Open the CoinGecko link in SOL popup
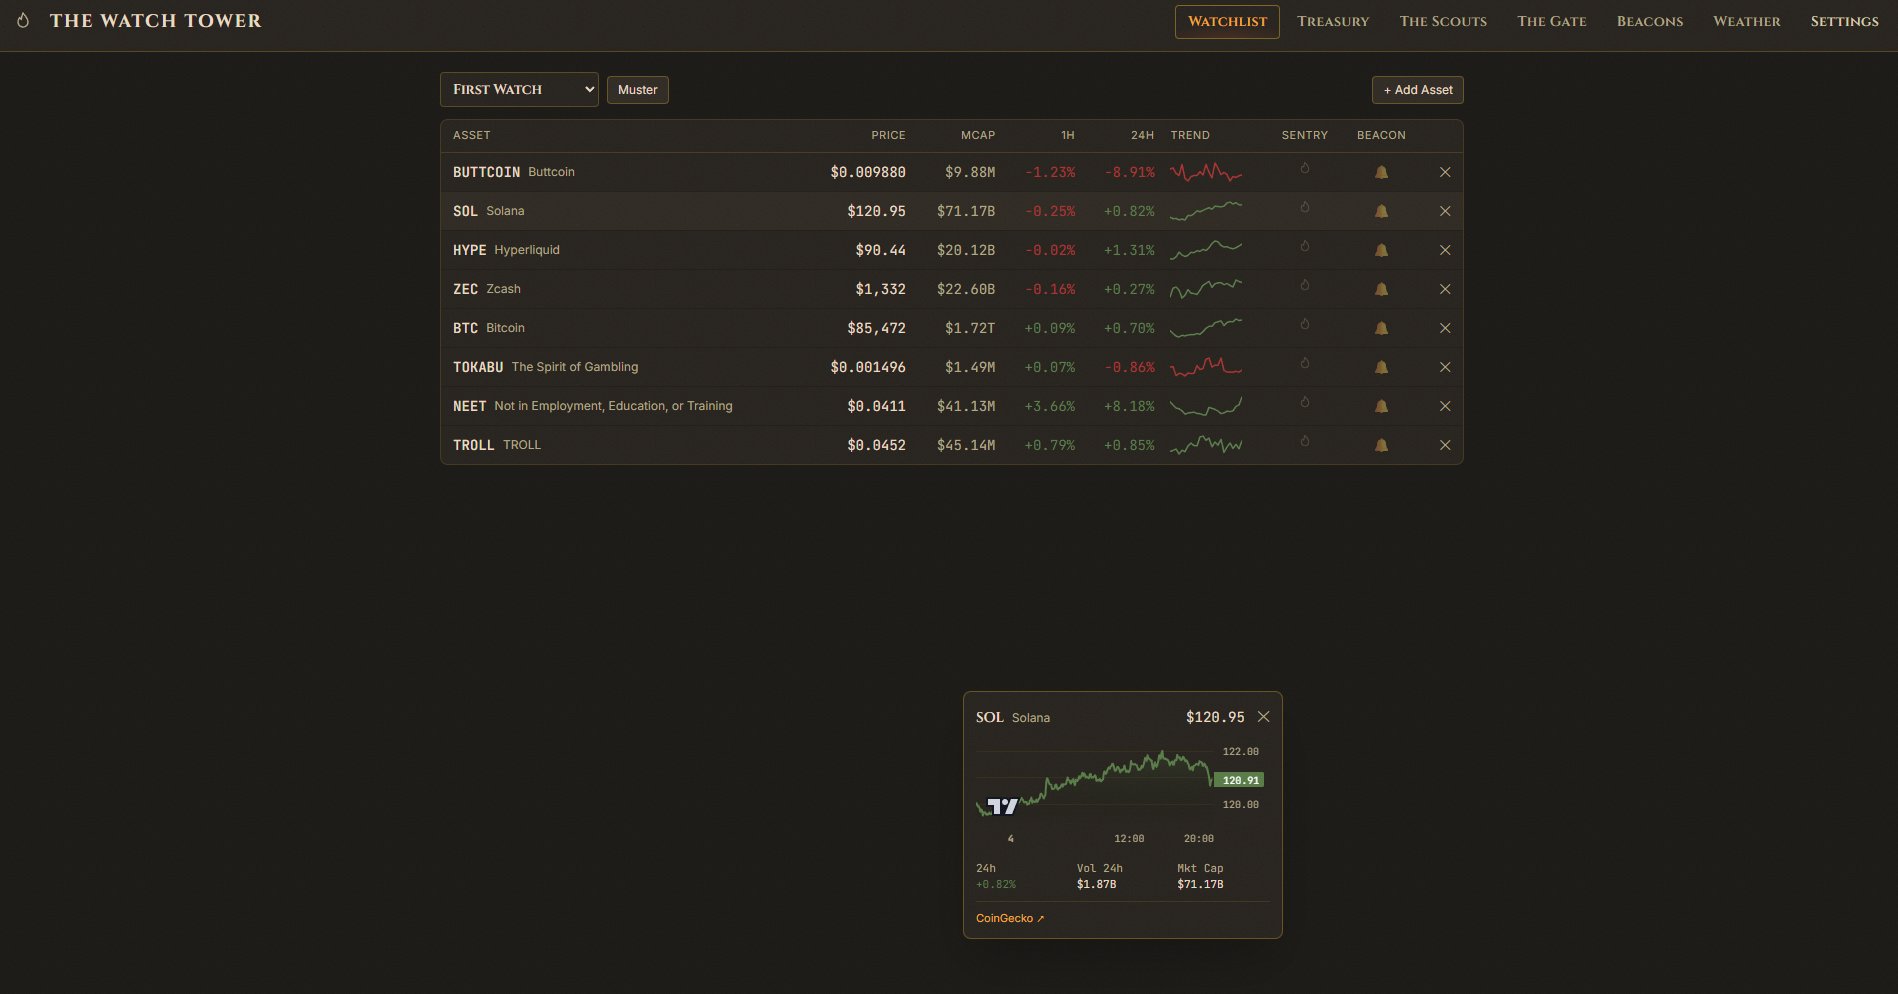The image size is (1898, 994). click(1010, 918)
